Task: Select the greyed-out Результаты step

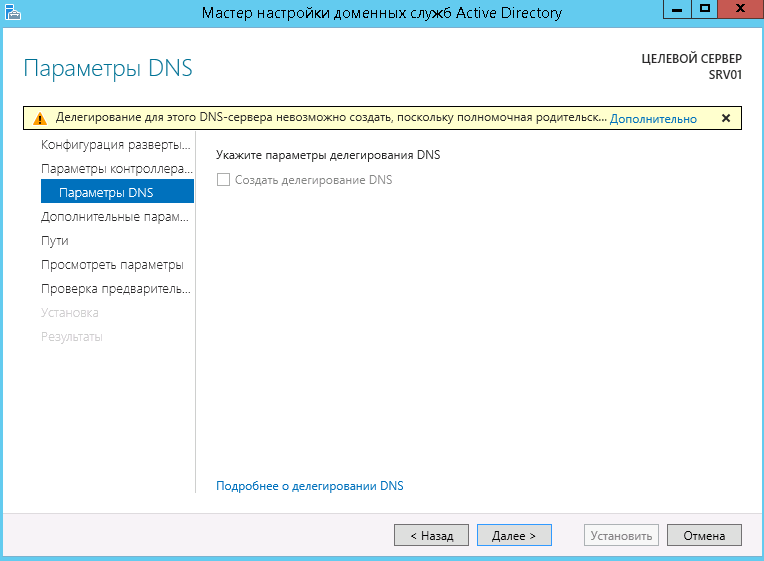Action: click(72, 337)
